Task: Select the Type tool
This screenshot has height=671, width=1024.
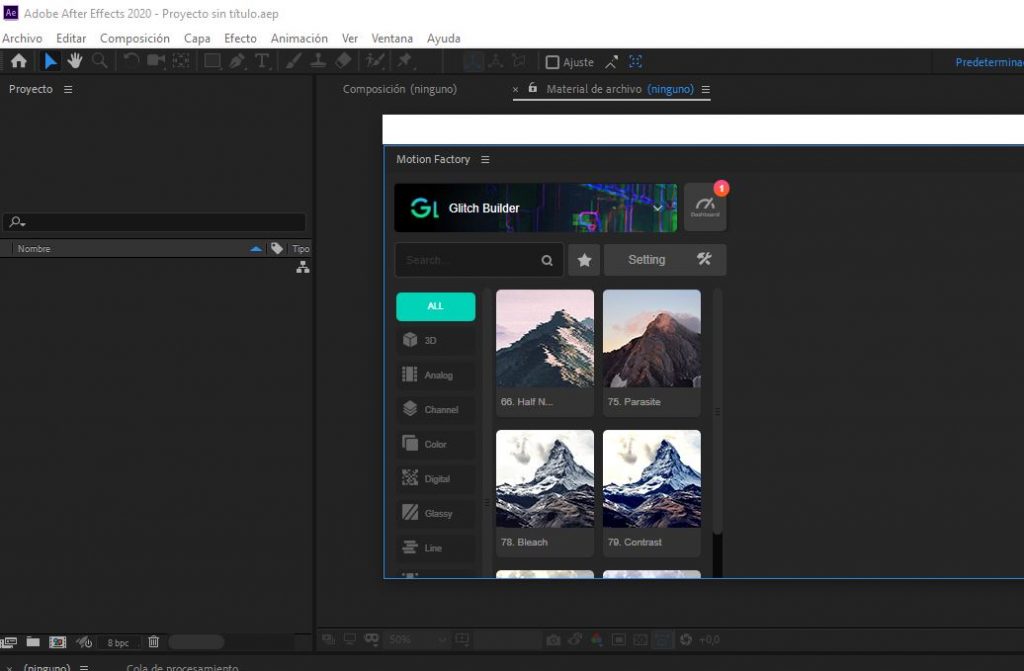Action: (262, 60)
